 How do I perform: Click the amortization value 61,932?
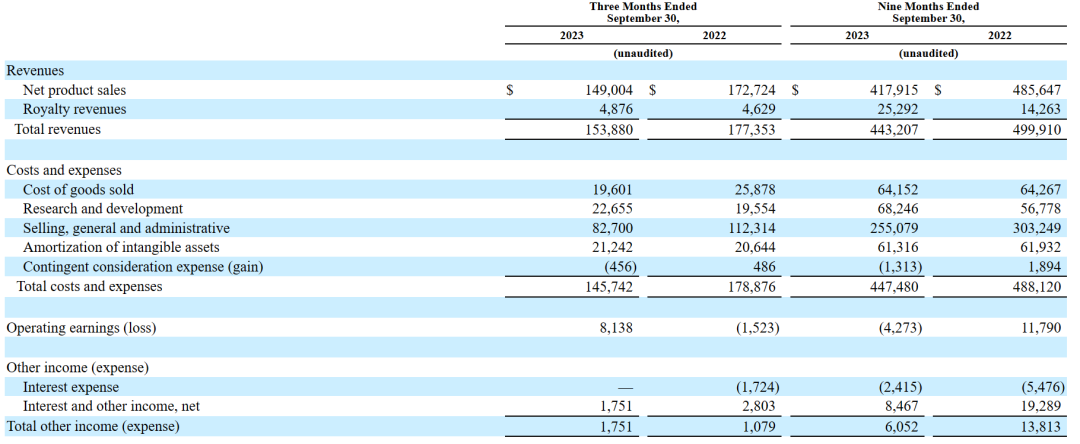click(x=1041, y=247)
